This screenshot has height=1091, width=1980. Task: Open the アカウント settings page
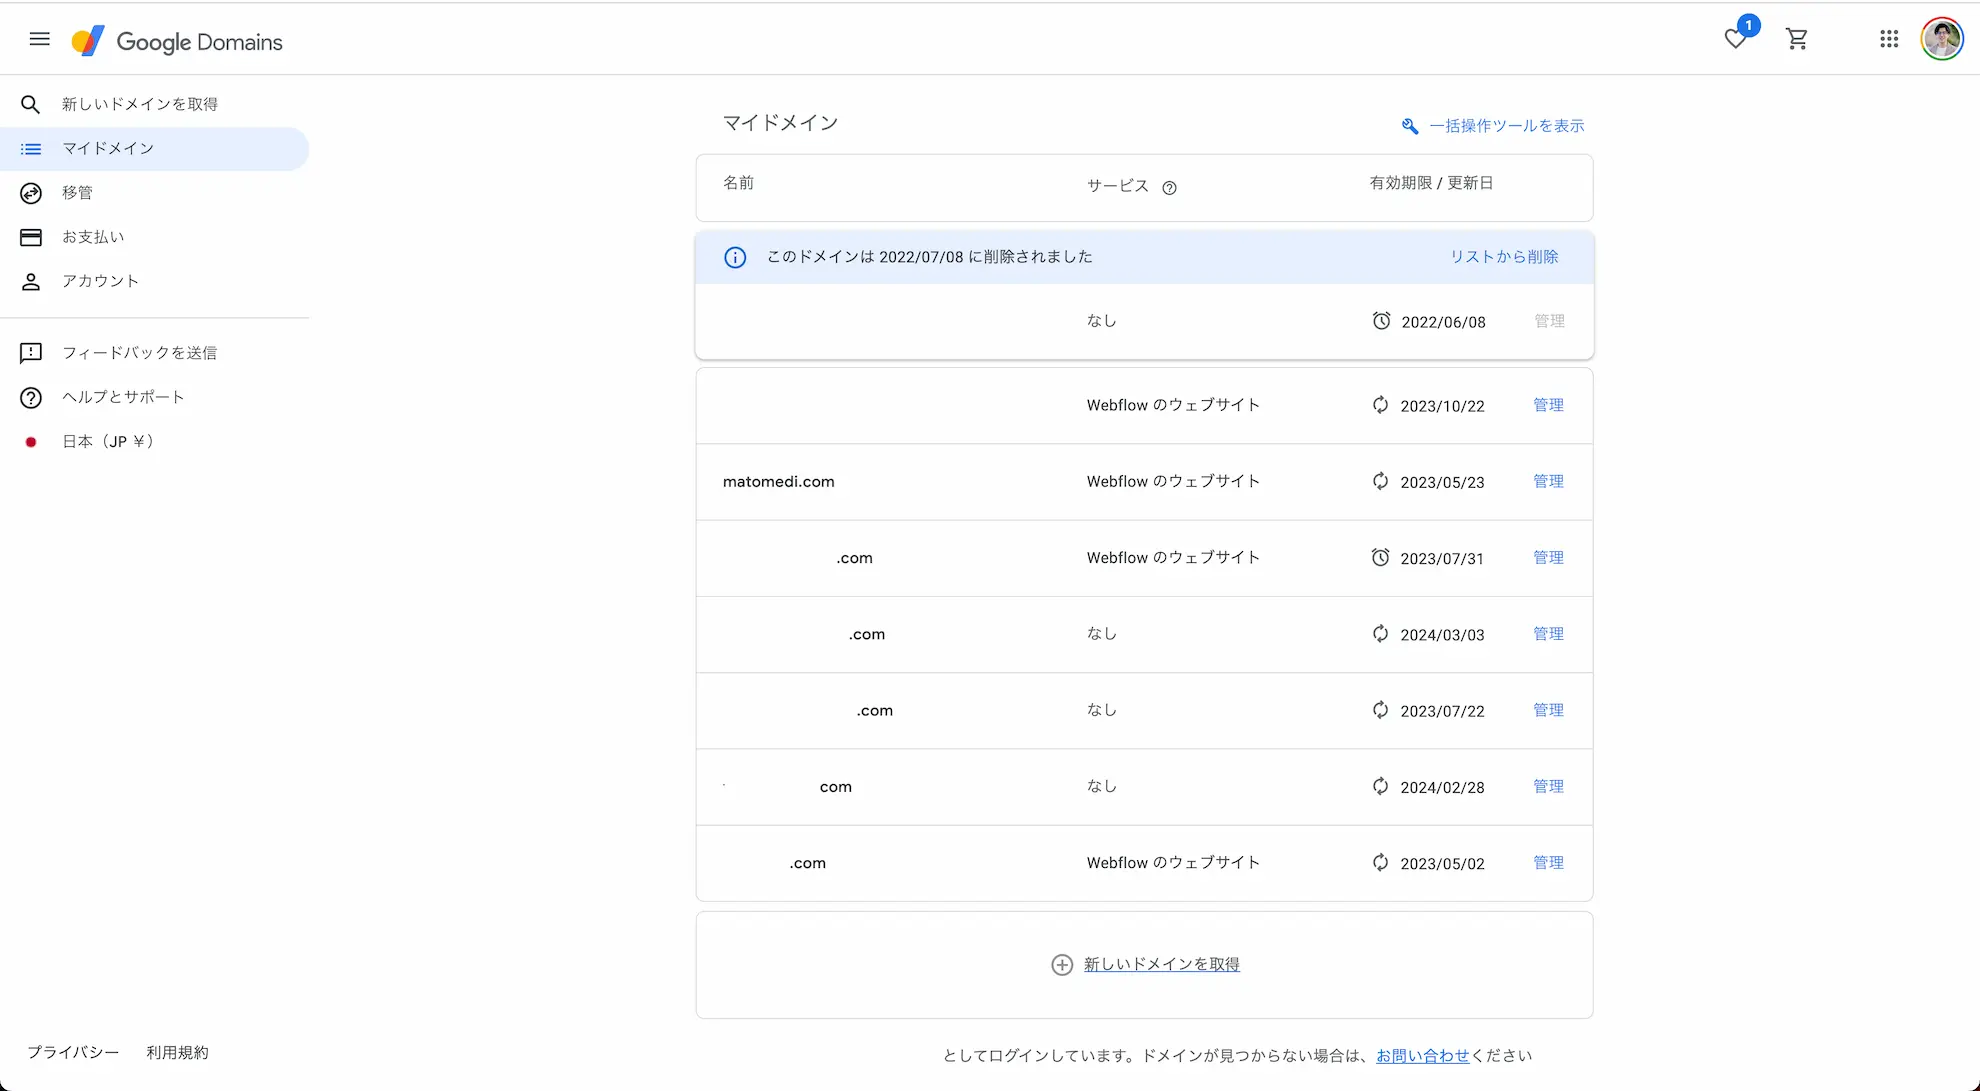point(100,281)
